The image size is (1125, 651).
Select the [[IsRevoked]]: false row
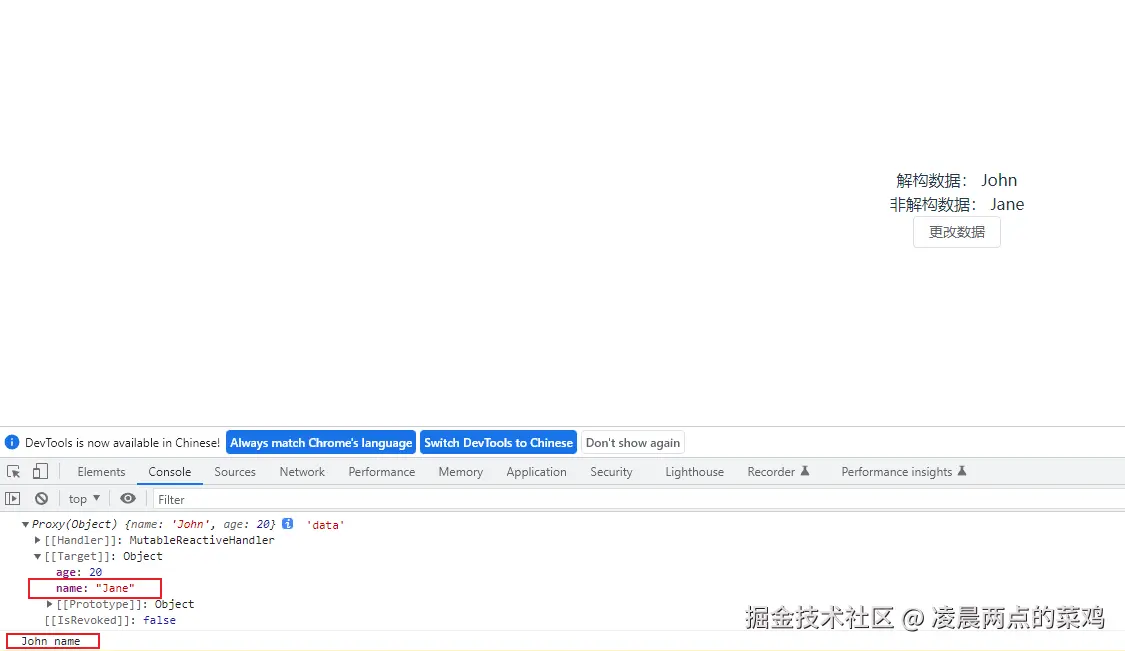click(110, 620)
